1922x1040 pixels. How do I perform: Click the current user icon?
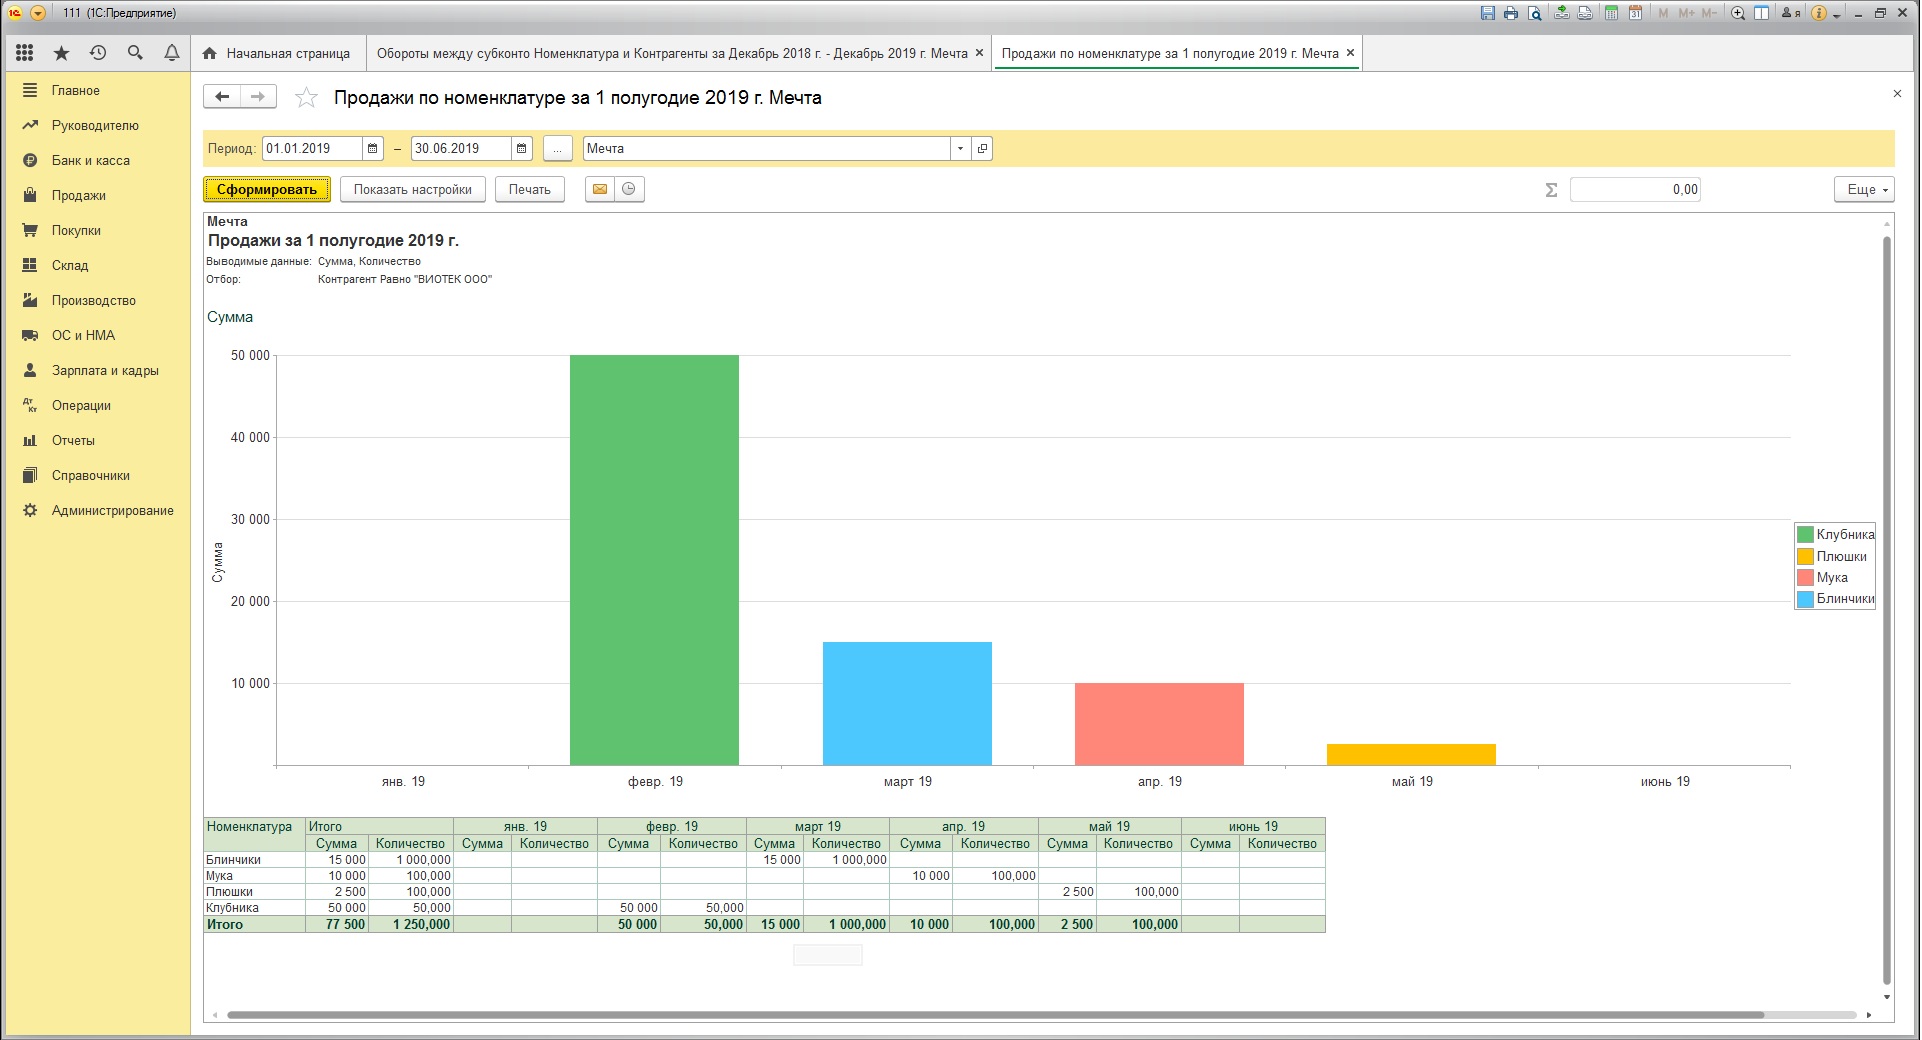coord(1791,13)
